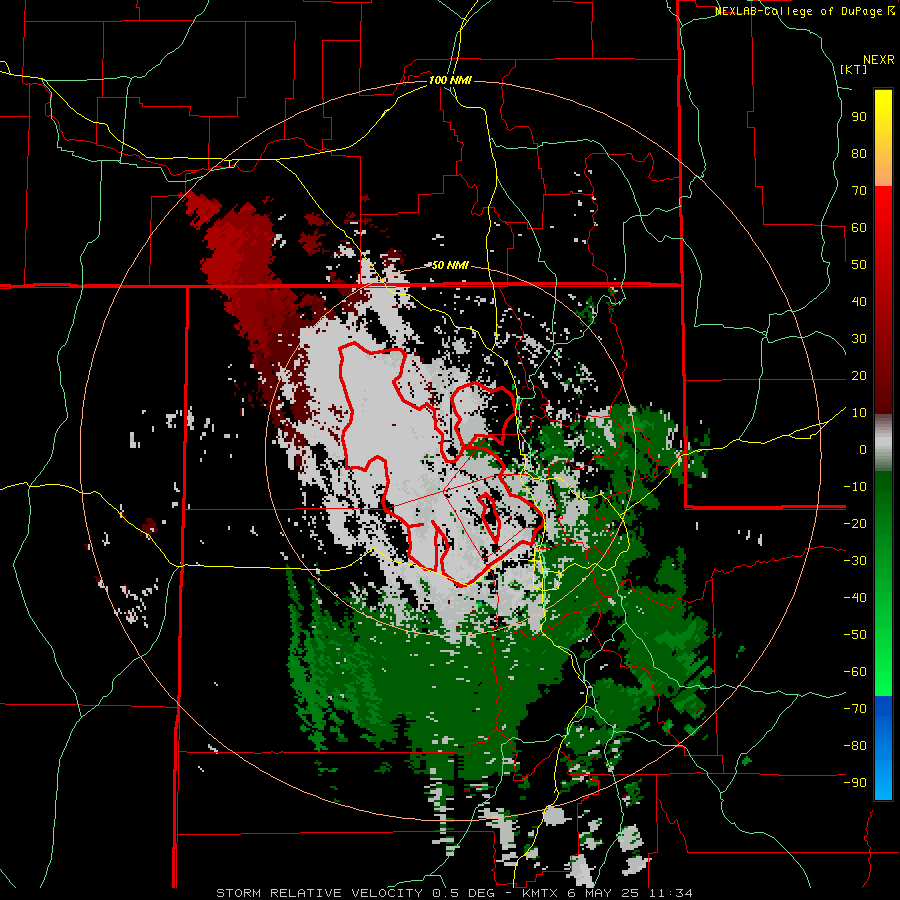Image resolution: width=900 pixels, height=900 pixels.
Task: Click the gray zero-velocity segment of color bar
Action: pos(883,443)
